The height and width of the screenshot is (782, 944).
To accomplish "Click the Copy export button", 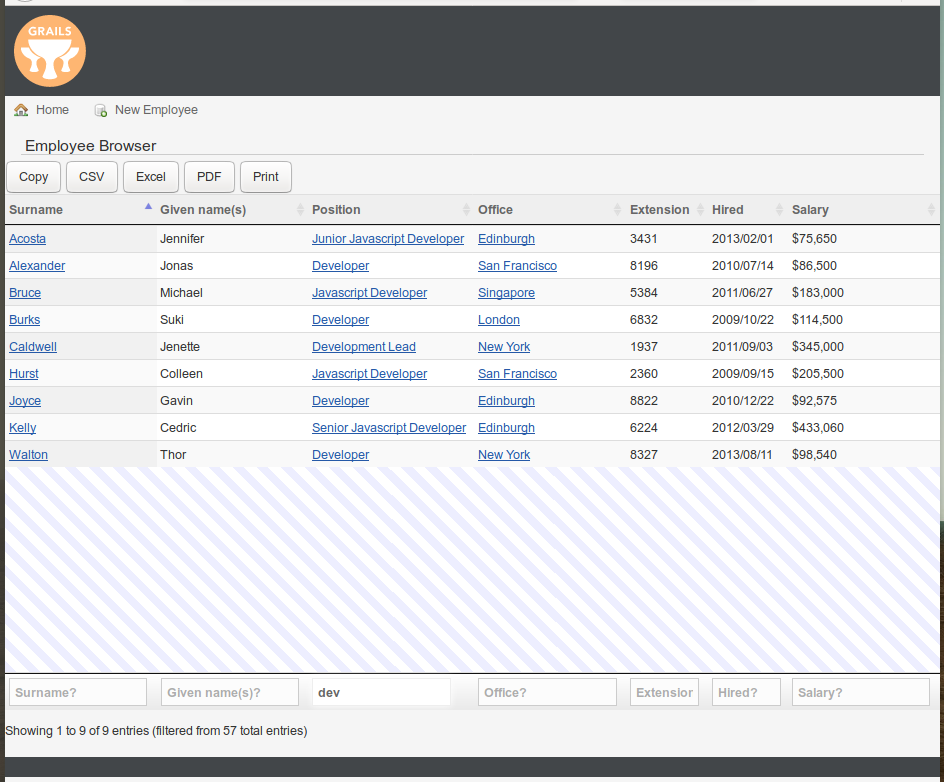I will tap(33, 176).
